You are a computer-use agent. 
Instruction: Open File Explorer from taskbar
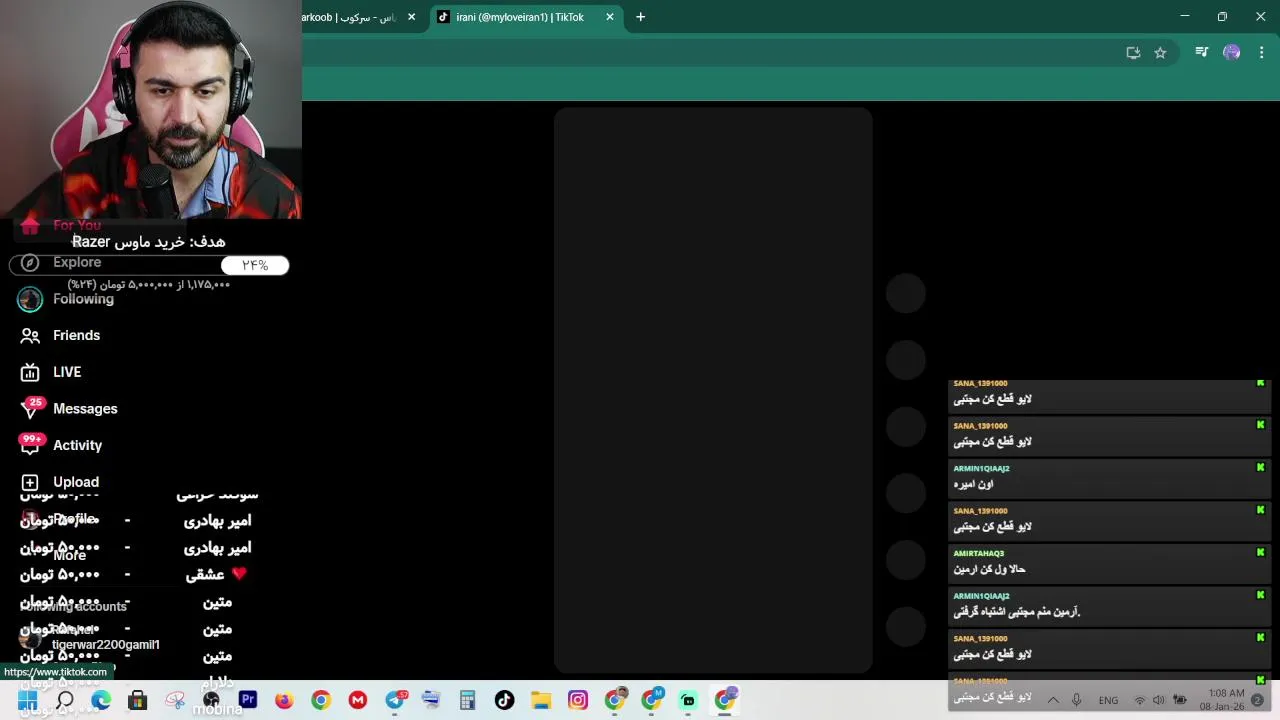[x=541, y=701]
